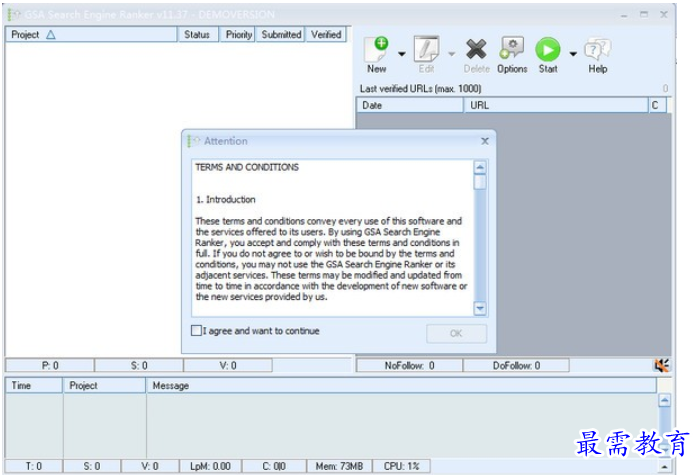Click the Message column header in log
The width and height of the screenshot is (698, 475).
(x=402, y=386)
